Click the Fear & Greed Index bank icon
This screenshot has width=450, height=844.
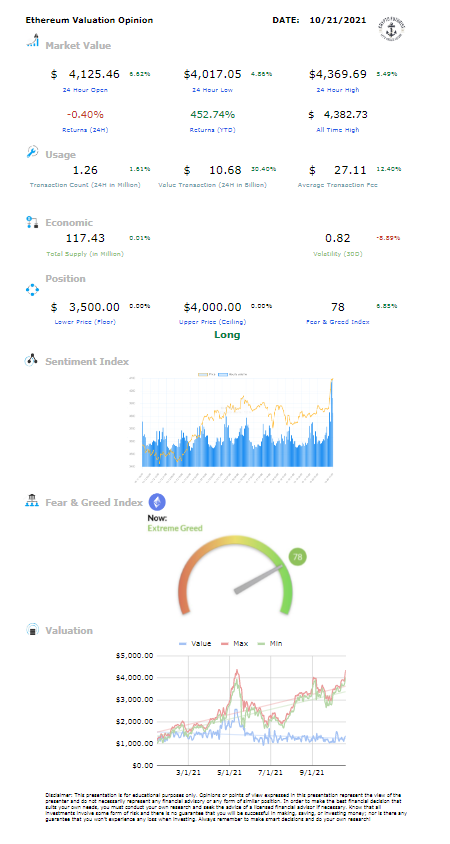pos(32,501)
